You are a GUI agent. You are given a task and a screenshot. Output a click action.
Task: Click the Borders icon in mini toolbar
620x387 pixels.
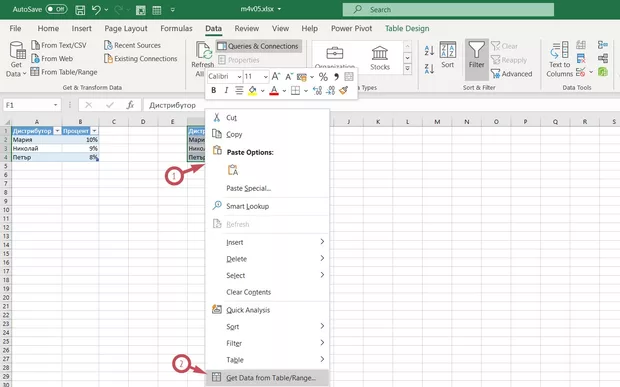coord(295,91)
